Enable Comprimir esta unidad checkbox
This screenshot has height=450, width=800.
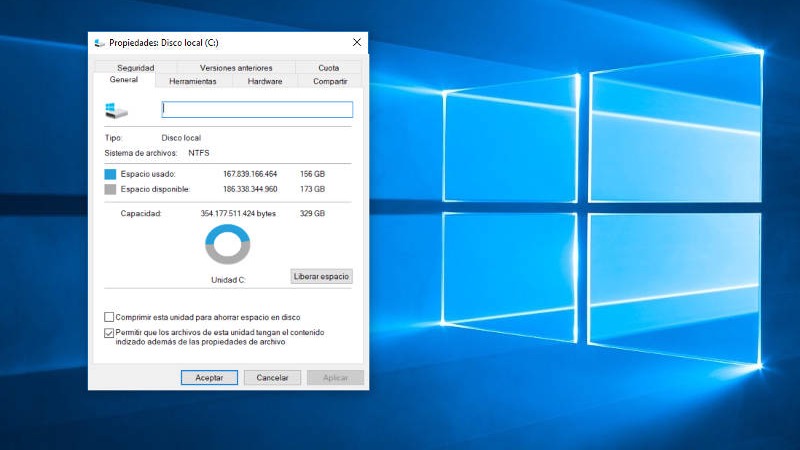(x=109, y=317)
